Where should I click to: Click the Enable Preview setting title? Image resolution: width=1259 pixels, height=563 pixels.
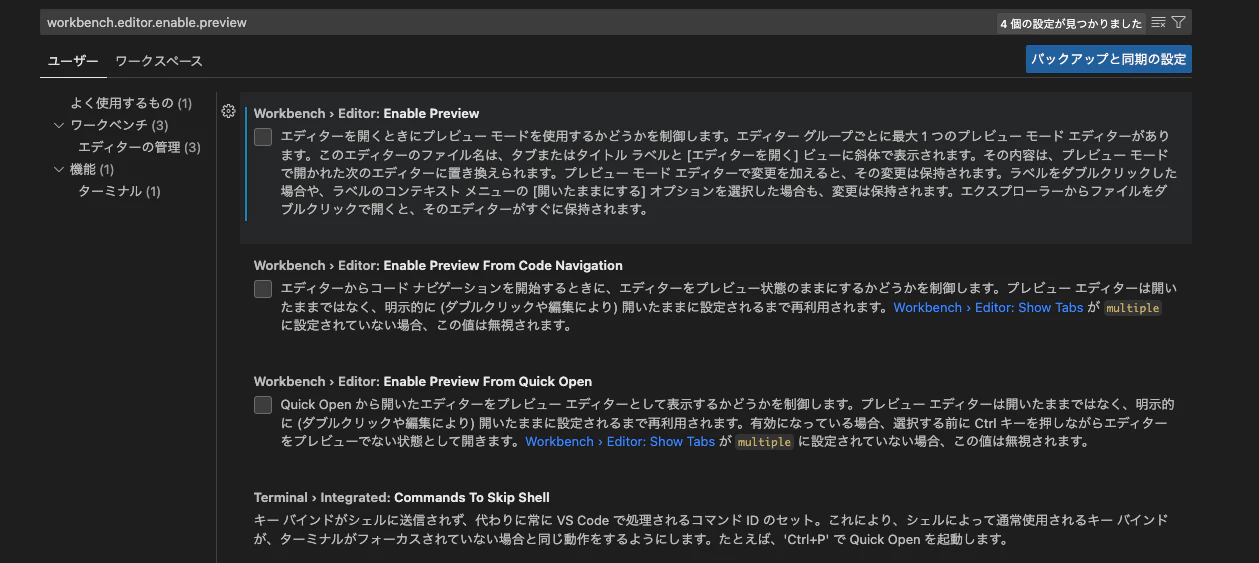(366, 113)
